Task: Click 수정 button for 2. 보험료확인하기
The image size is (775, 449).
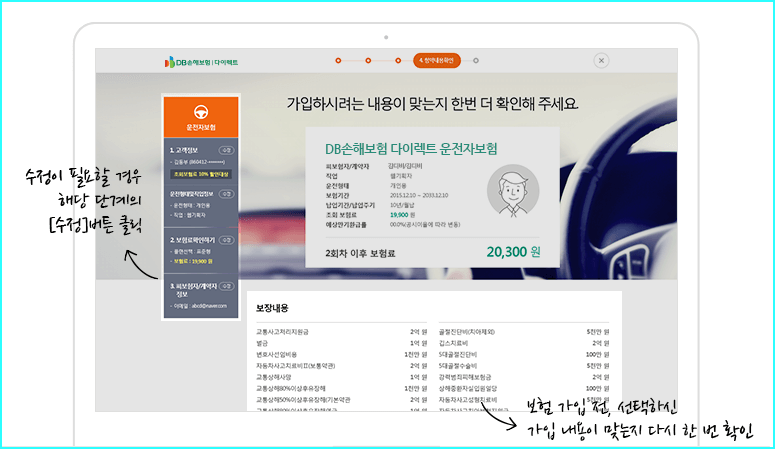Action: [227, 240]
